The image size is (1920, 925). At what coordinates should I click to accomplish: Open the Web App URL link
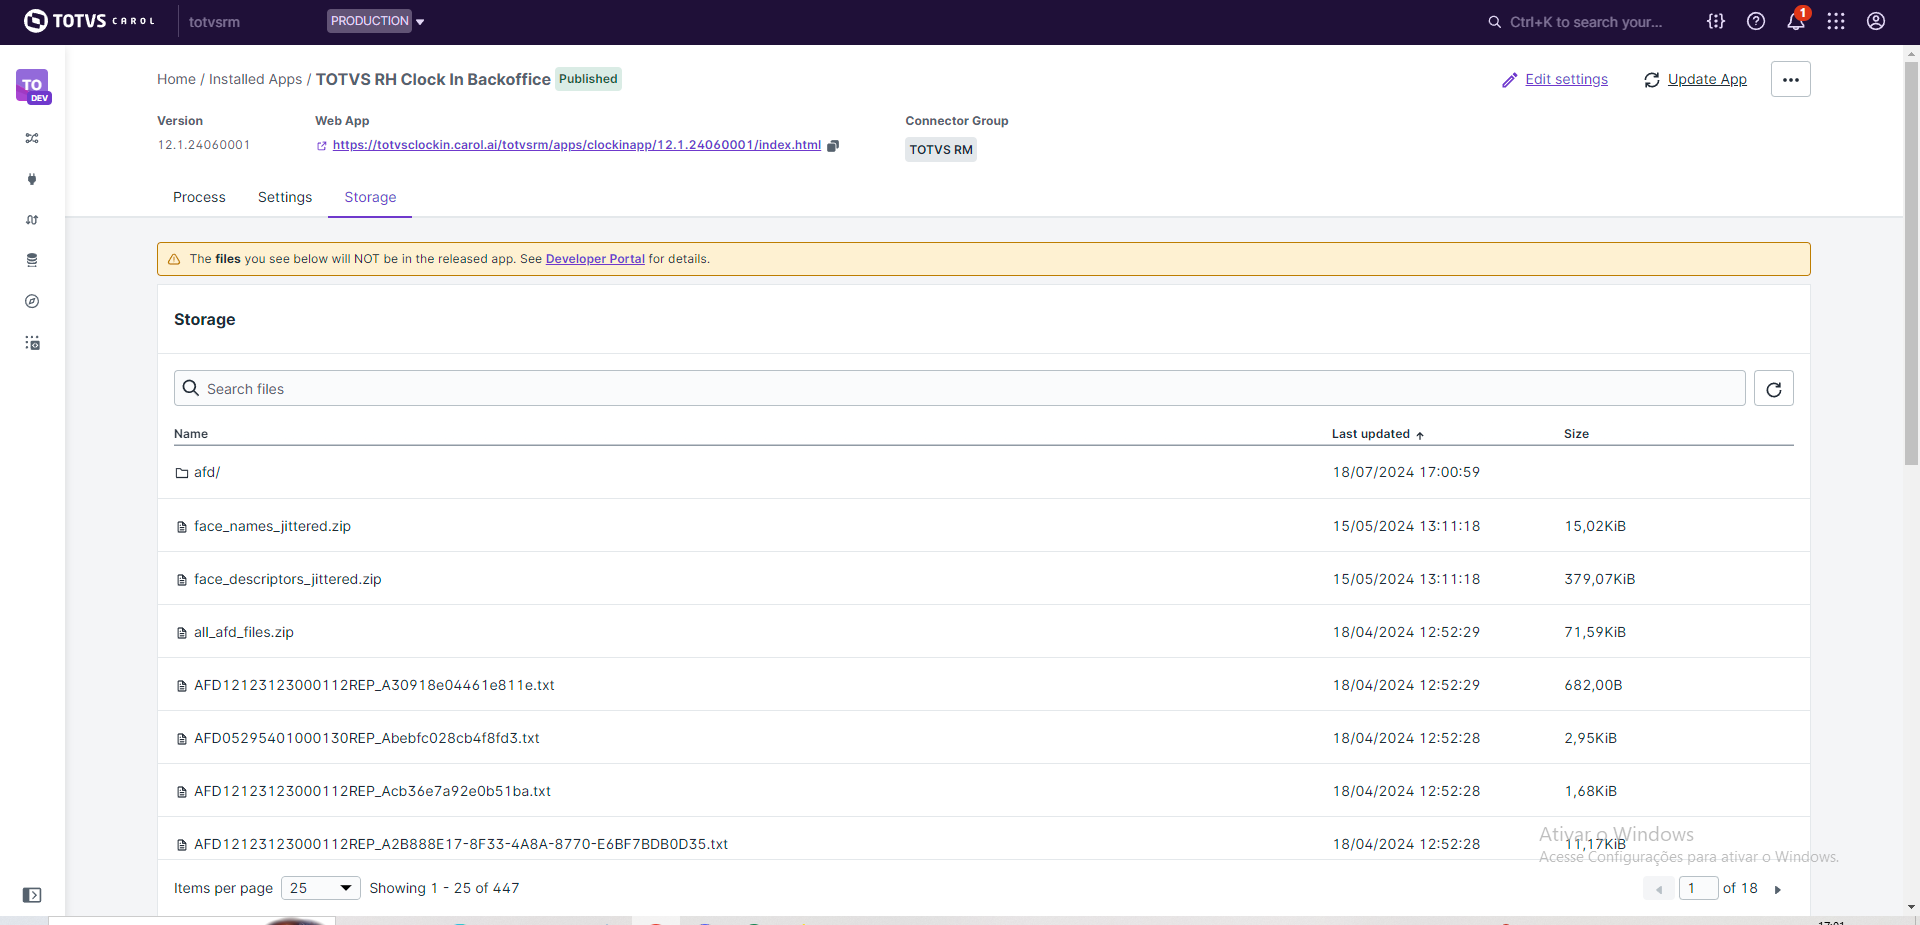(x=577, y=145)
